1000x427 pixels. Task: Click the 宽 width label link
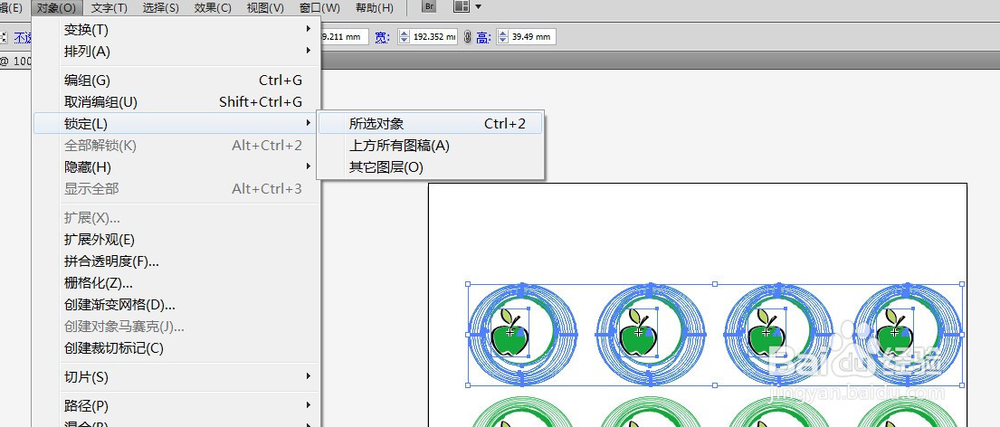382,38
